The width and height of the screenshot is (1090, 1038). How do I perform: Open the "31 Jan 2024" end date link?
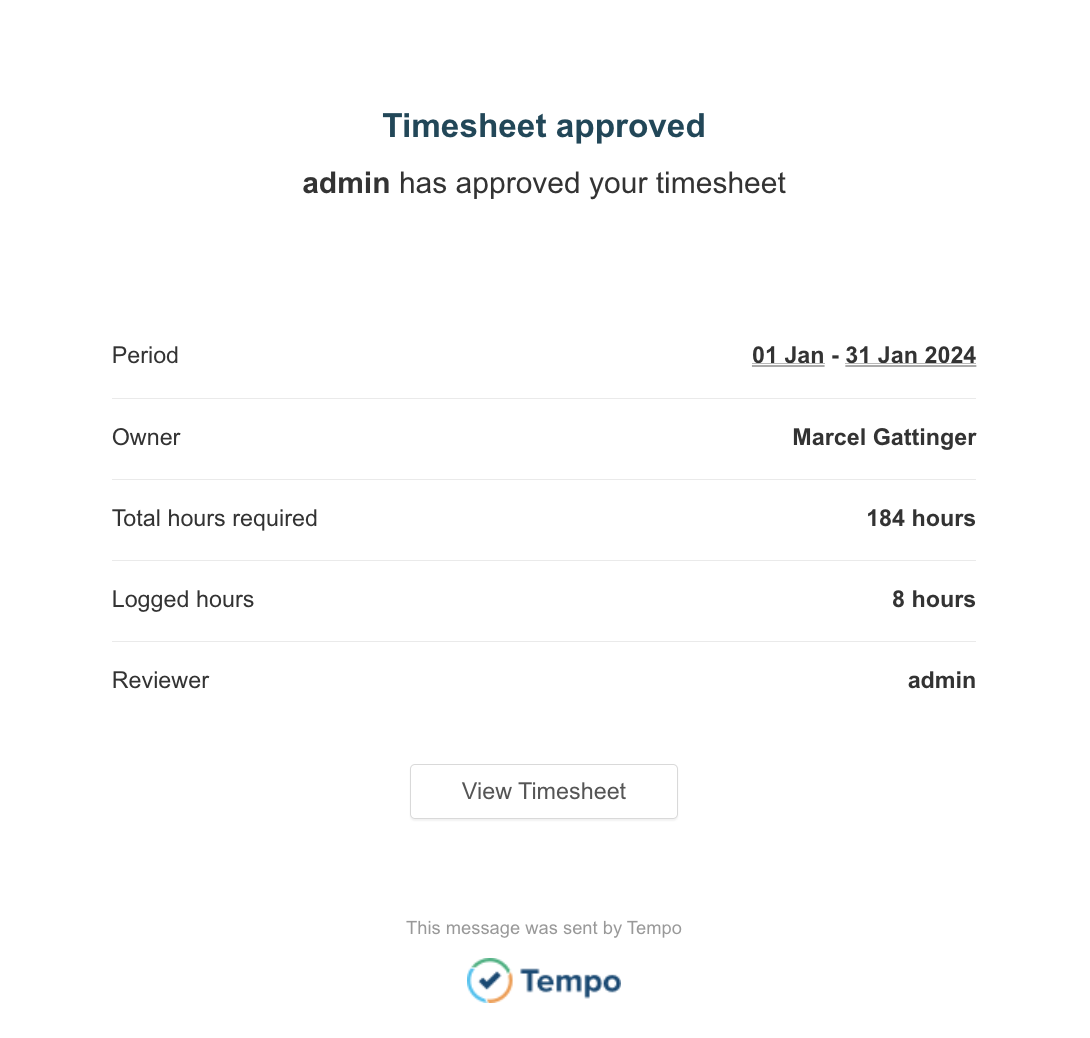tap(910, 355)
